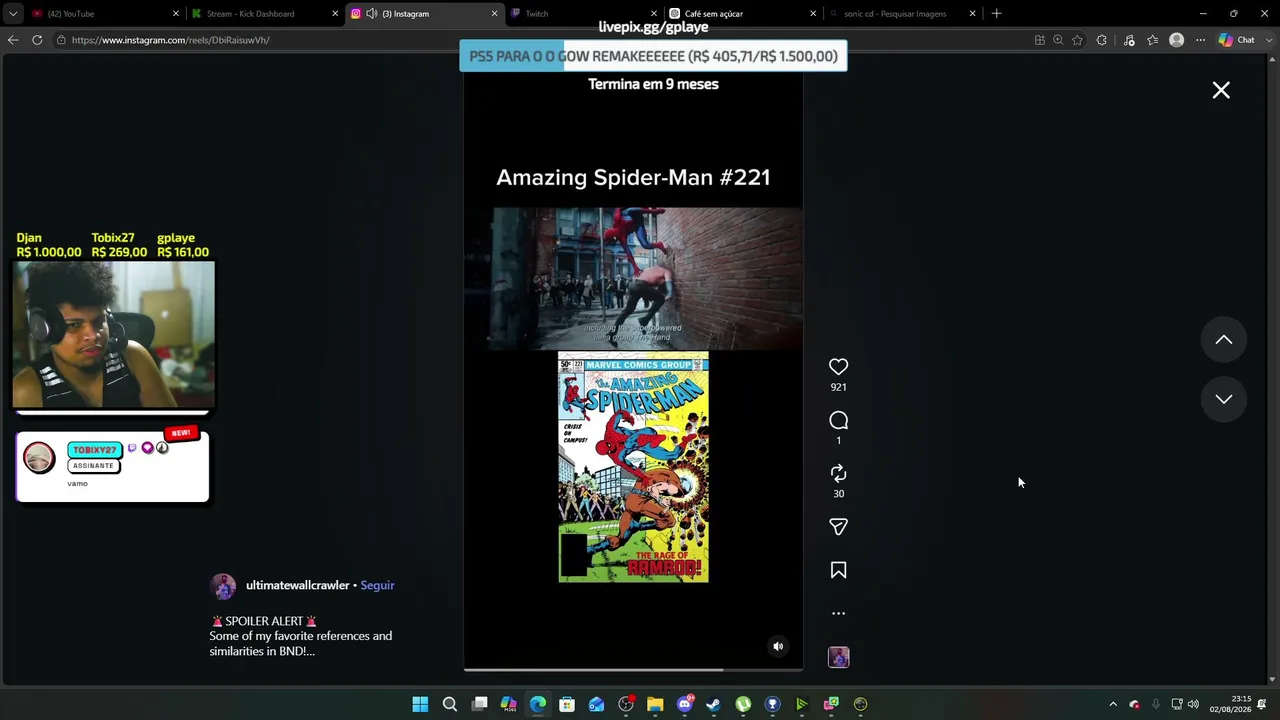
Task: Close the Twitch tab
Action: click(653, 14)
